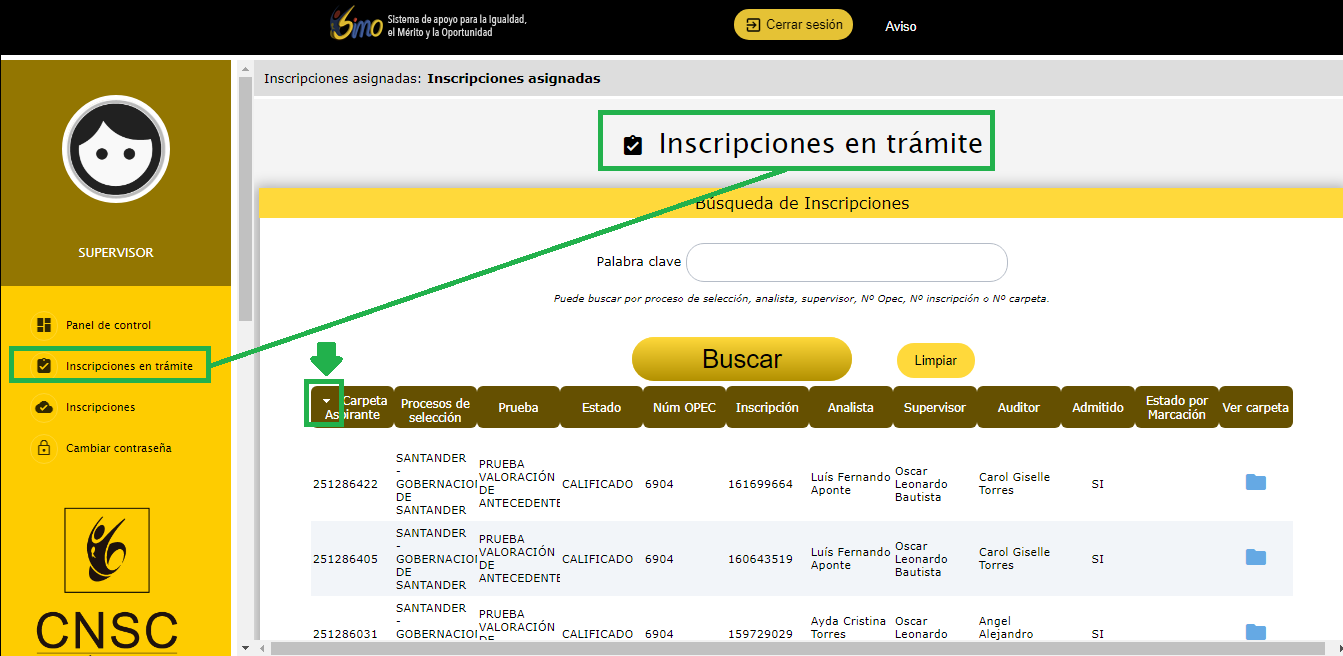Click the Cambiar contraseña lock icon

tap(44, 448)
